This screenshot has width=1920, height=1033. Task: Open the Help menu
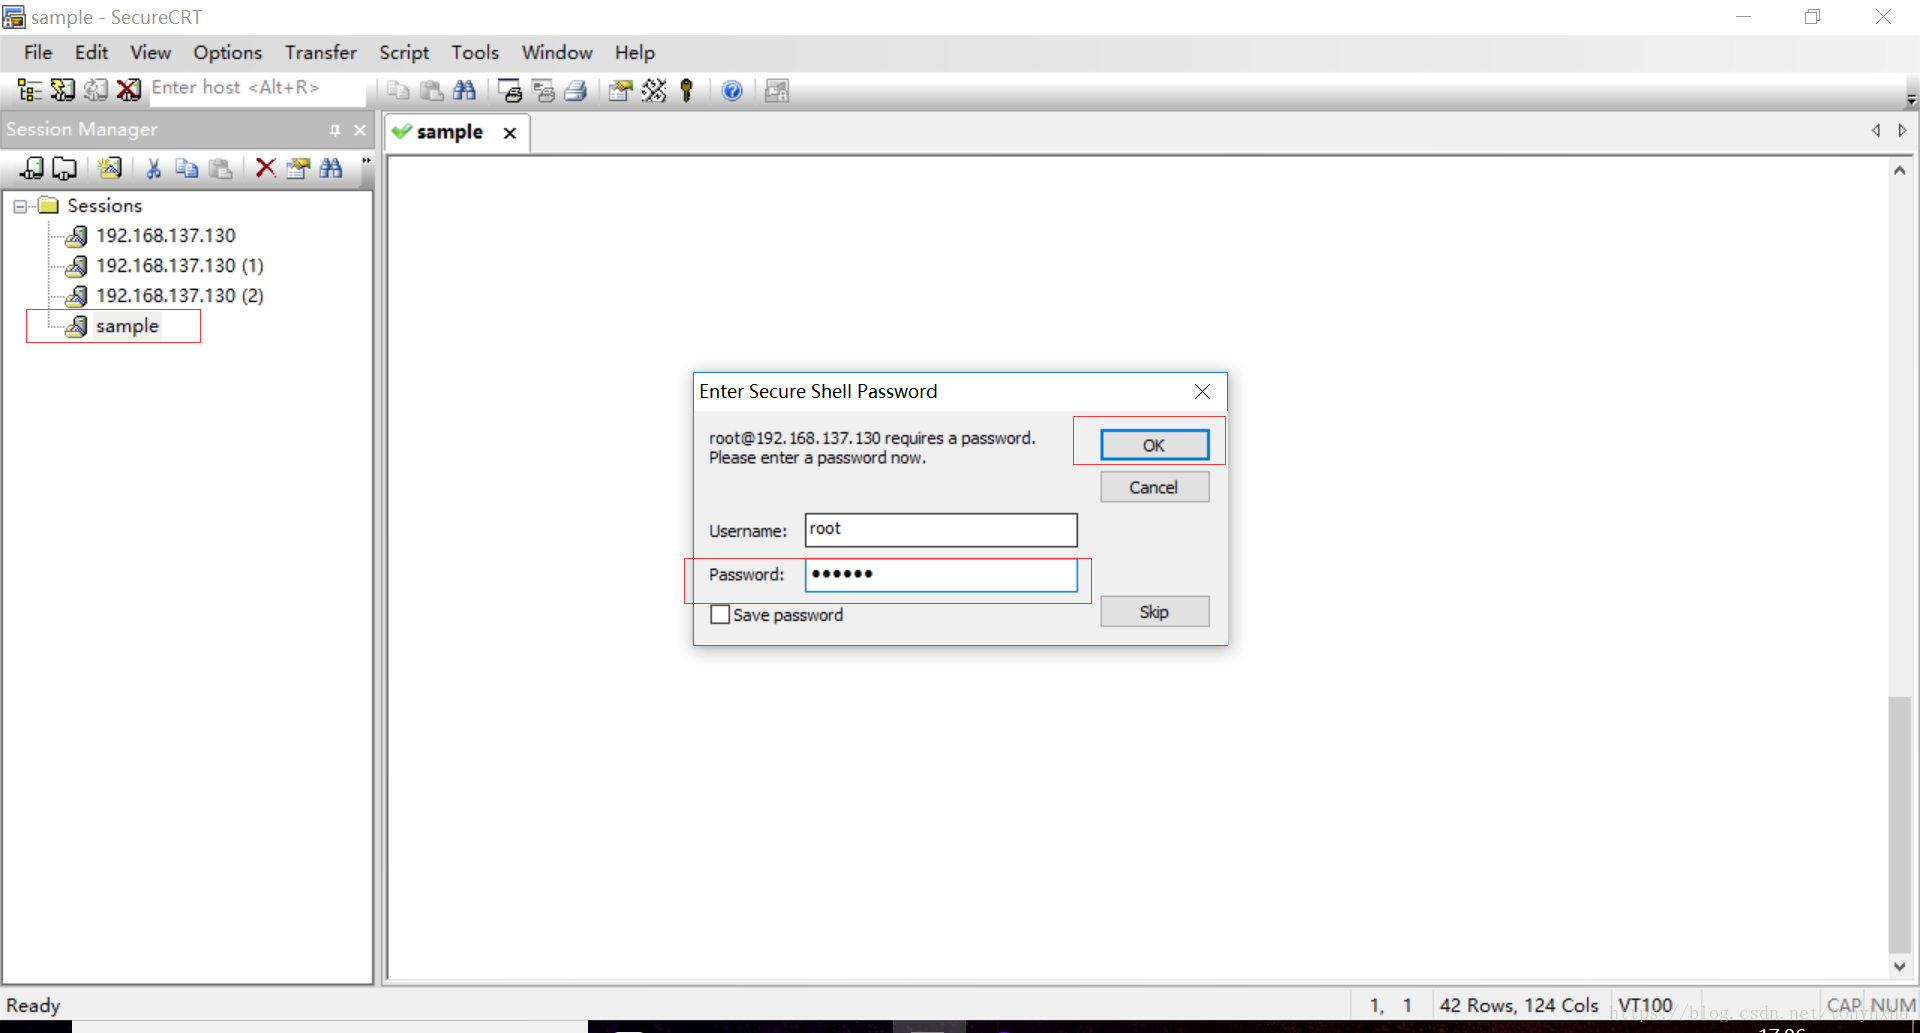pos(635,52)
